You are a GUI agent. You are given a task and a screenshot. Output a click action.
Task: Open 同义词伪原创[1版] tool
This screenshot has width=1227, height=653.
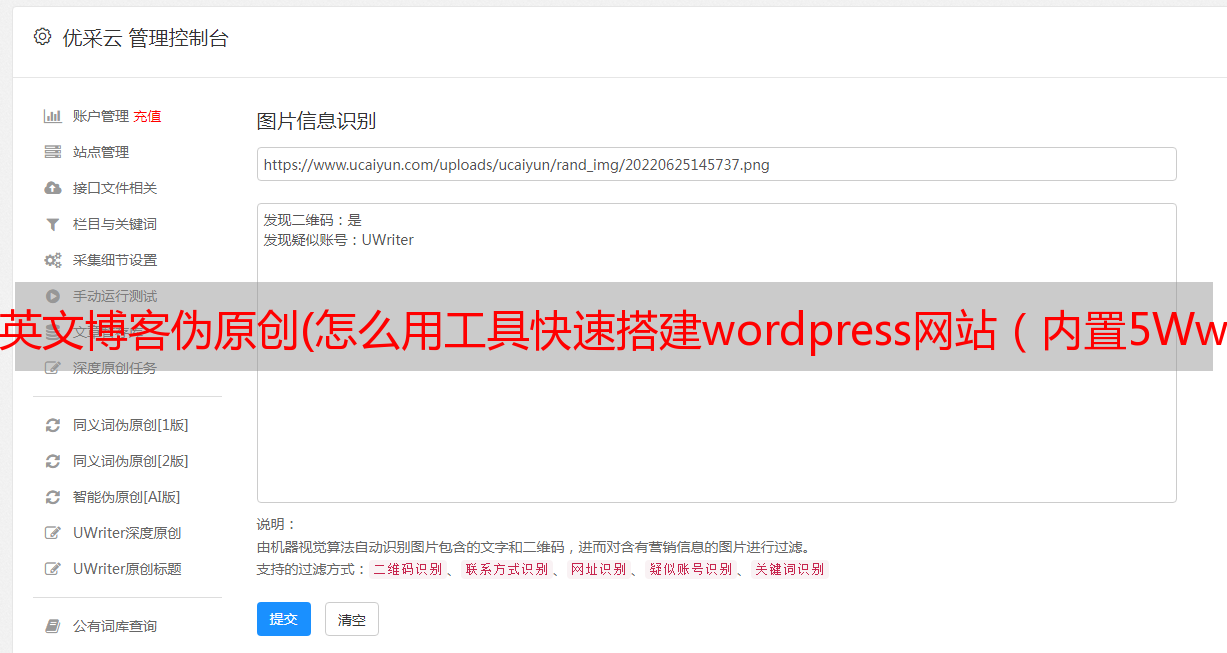(131, 425)
